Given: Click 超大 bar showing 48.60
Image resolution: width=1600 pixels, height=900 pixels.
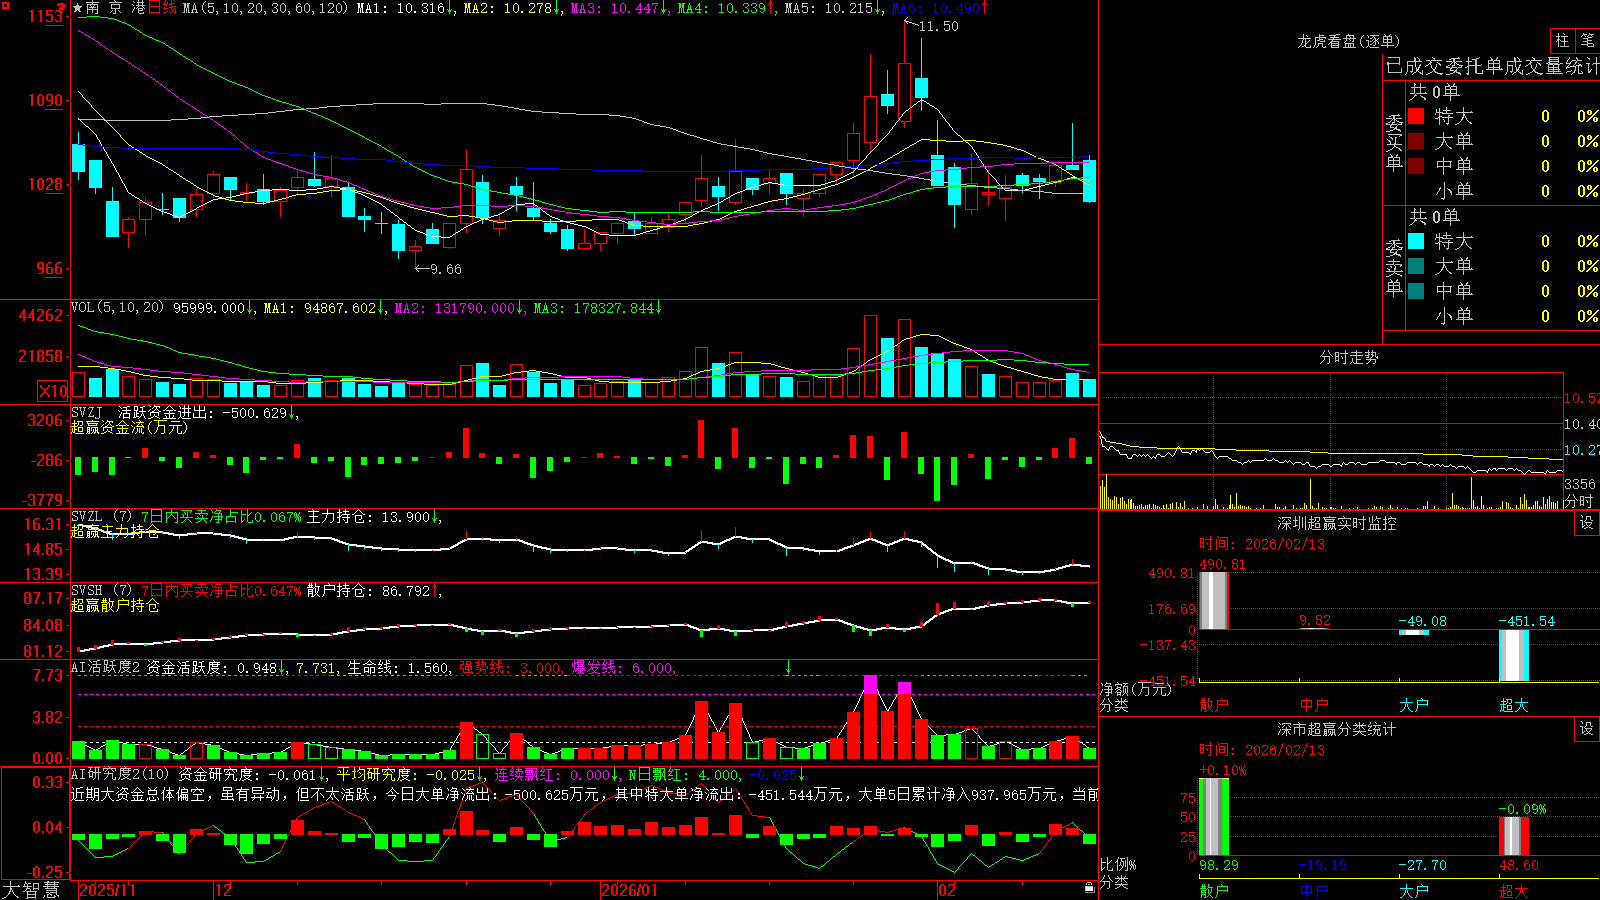Looking at the screenshot, I should point(1514,836).
